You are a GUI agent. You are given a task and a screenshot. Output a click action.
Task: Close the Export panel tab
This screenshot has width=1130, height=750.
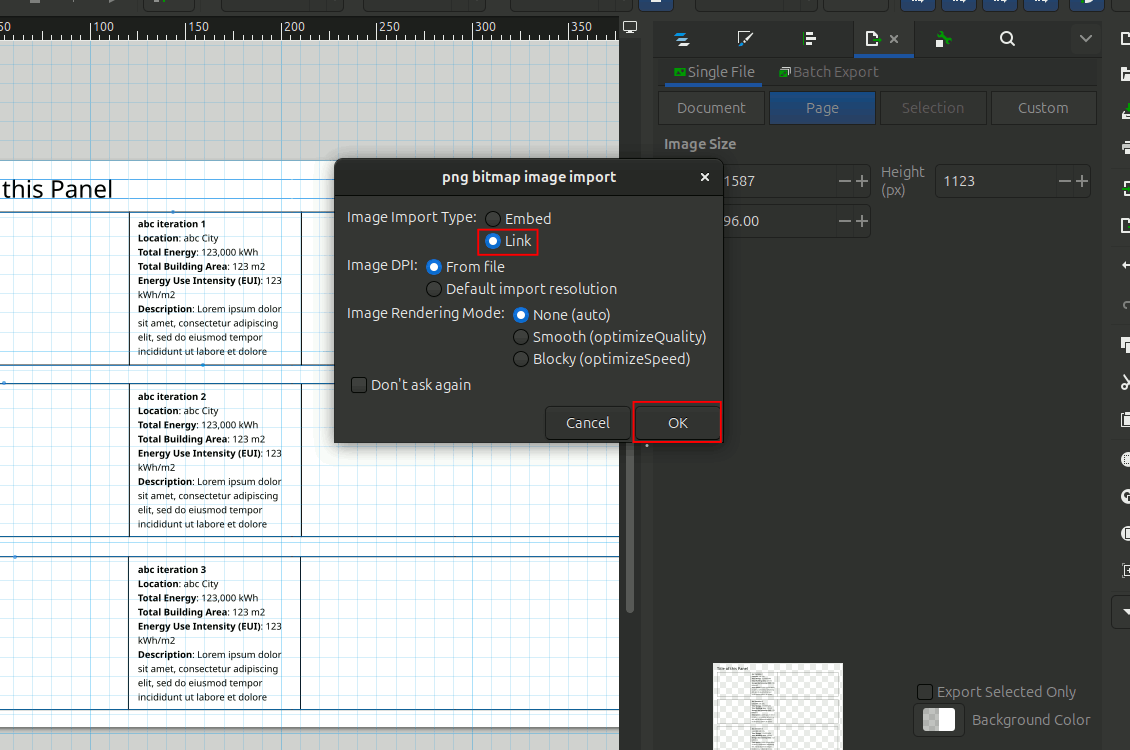[894, 39]
